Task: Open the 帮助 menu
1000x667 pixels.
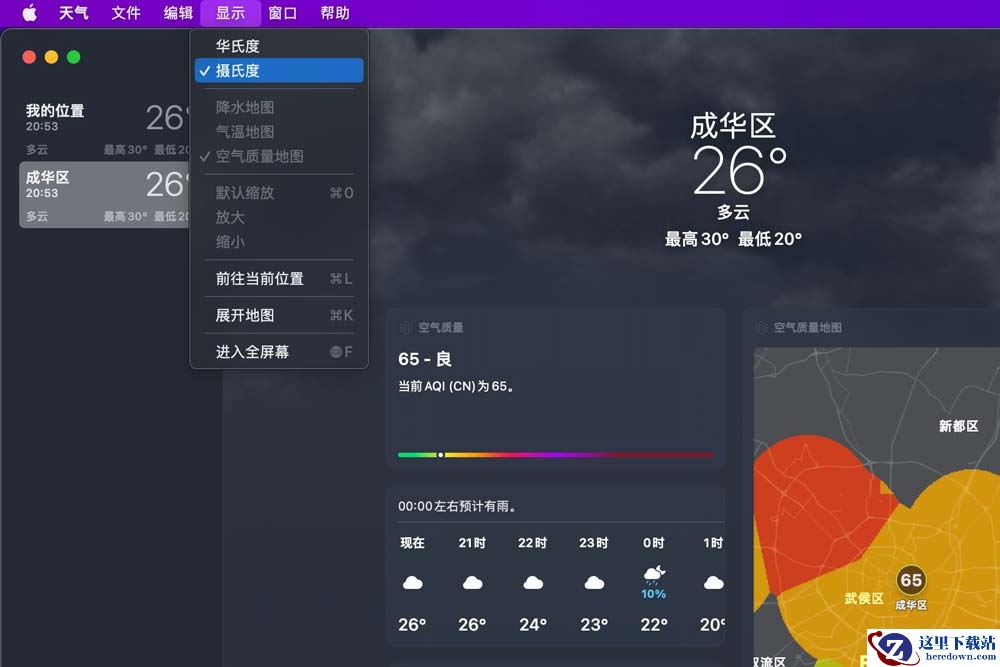Action: click(335, 13)
